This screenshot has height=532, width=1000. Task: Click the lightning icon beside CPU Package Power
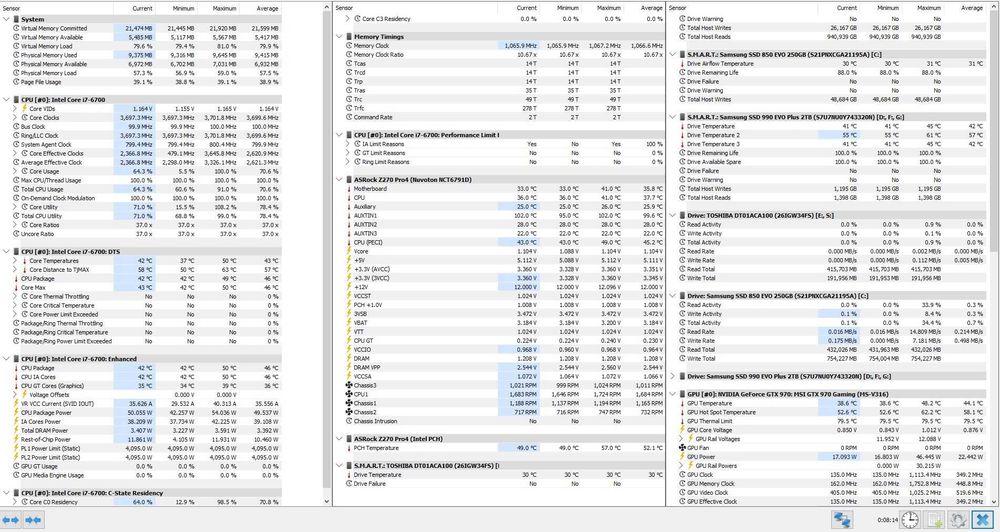click(x=17, y=413)
